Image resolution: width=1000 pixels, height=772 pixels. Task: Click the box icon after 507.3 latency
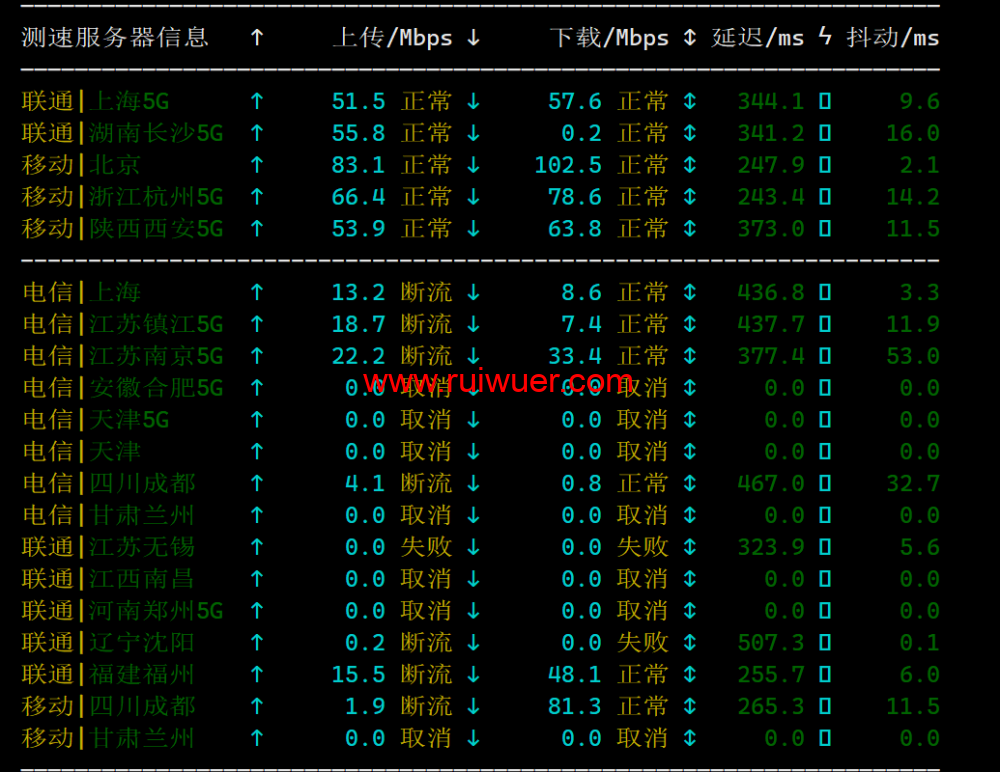(825, 643)
